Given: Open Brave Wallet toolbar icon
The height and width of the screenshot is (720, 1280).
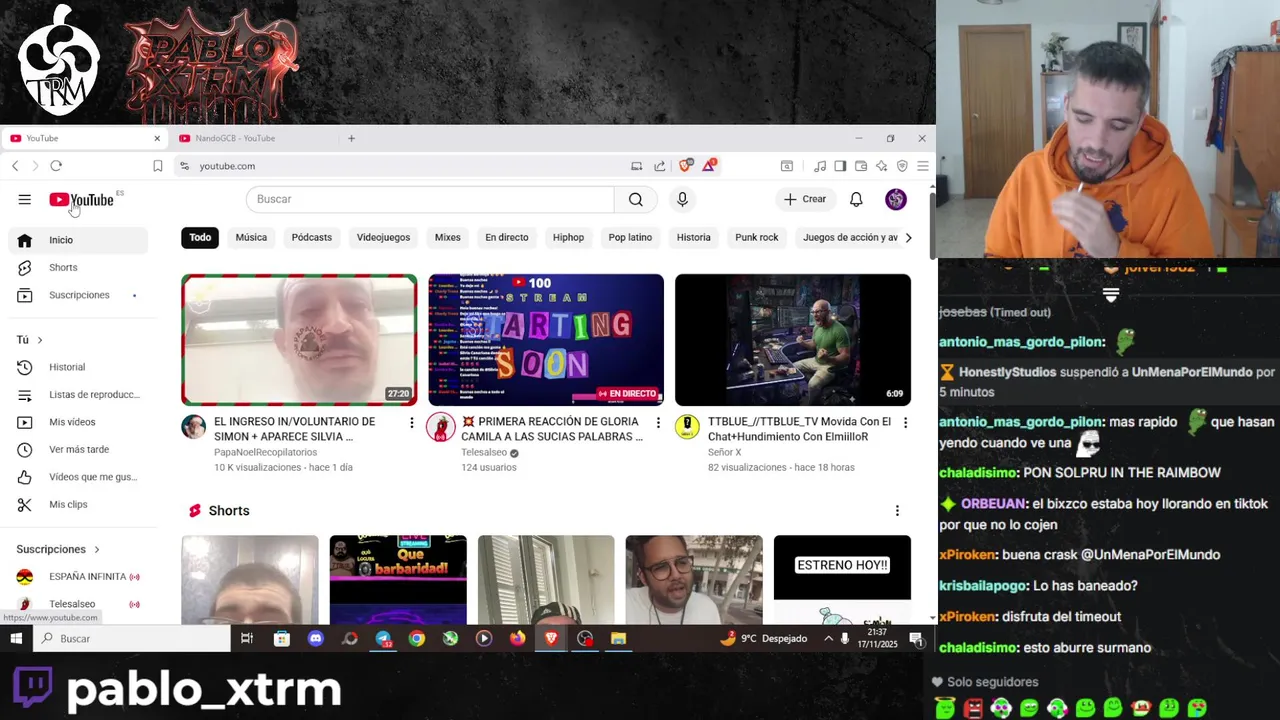Looking at the screenshot, I should (860, 166).
